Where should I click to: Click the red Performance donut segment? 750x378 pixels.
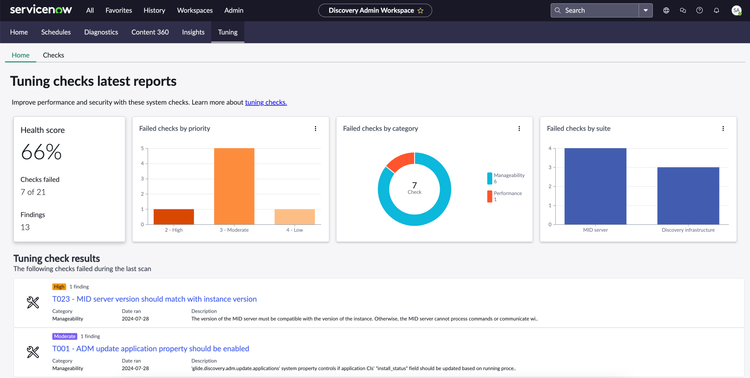click(x=401, y=161)
